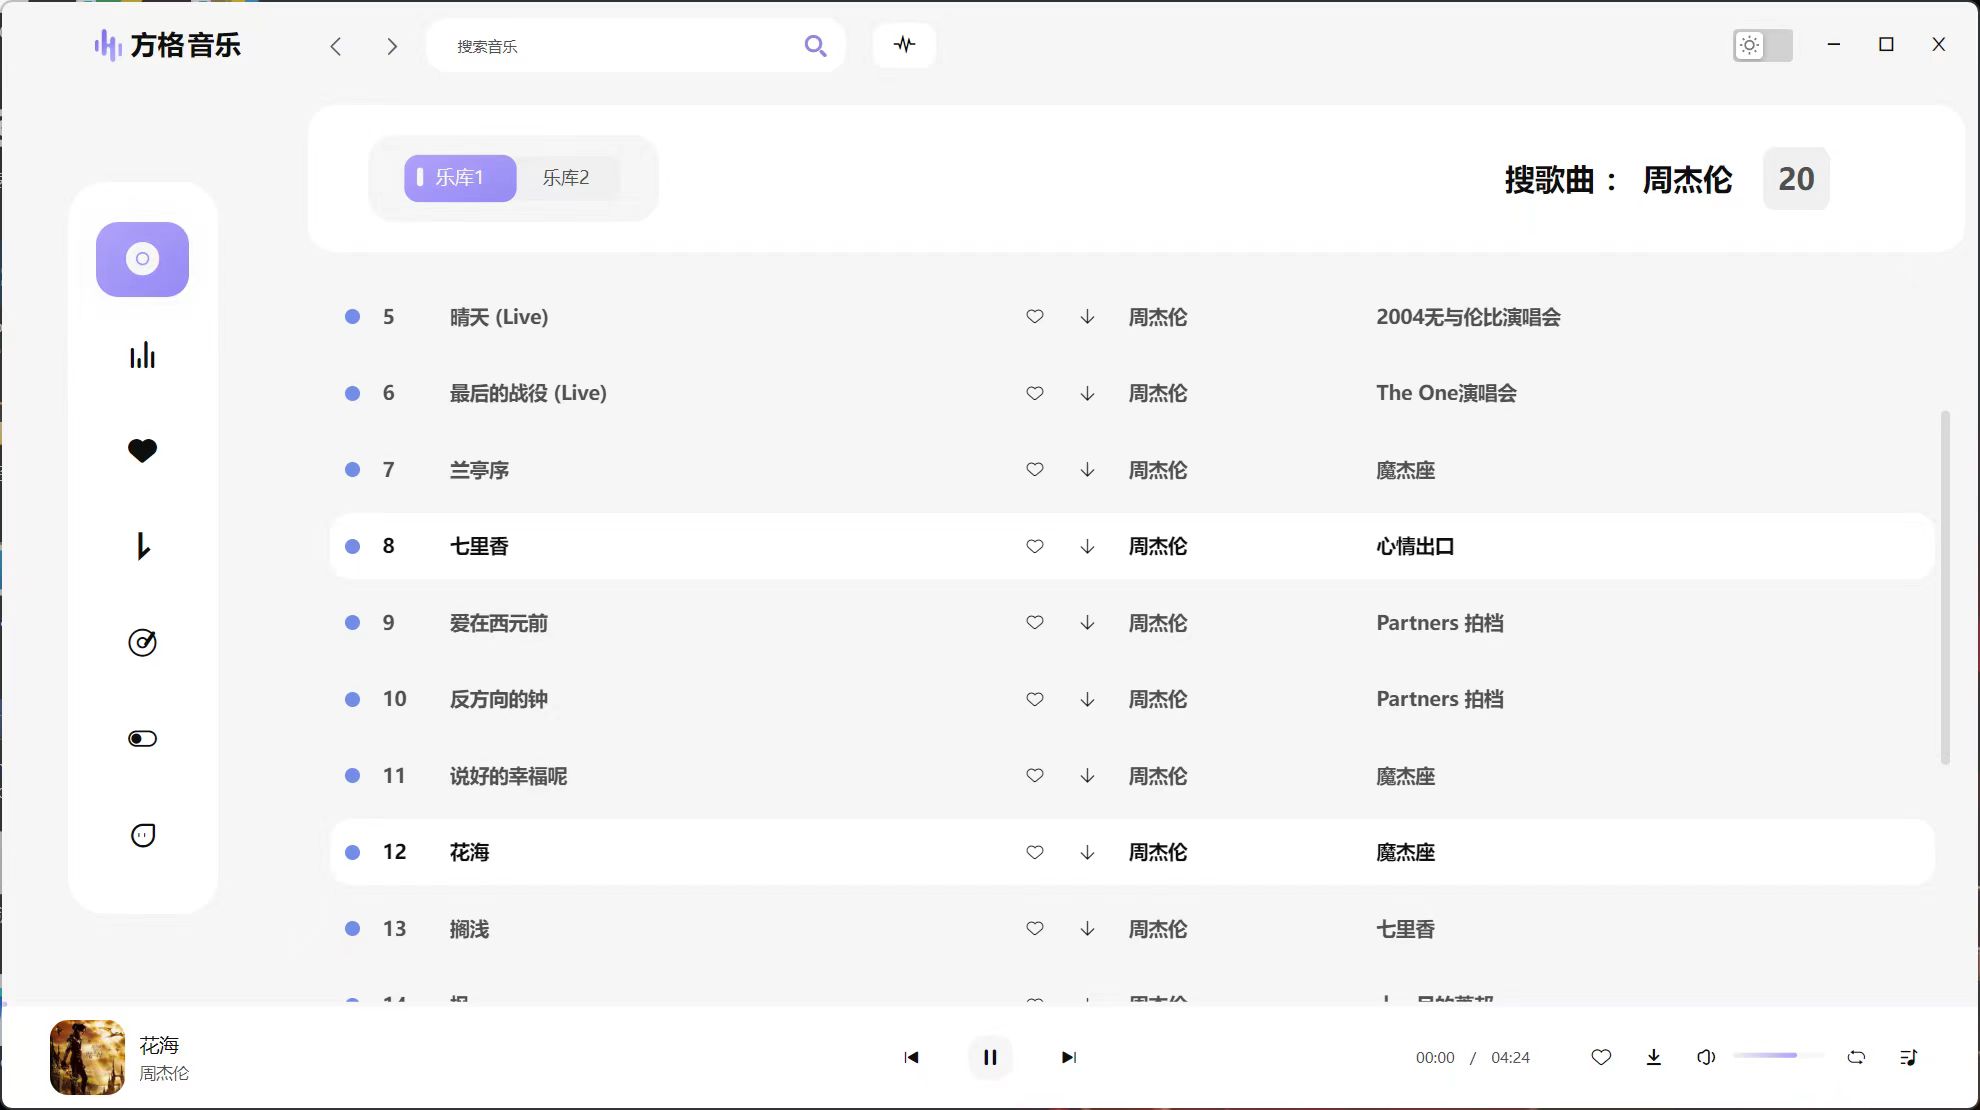Like the song 七里香 with heart
This screenshot has height=1110, width=1980.
pos(1035,546)
